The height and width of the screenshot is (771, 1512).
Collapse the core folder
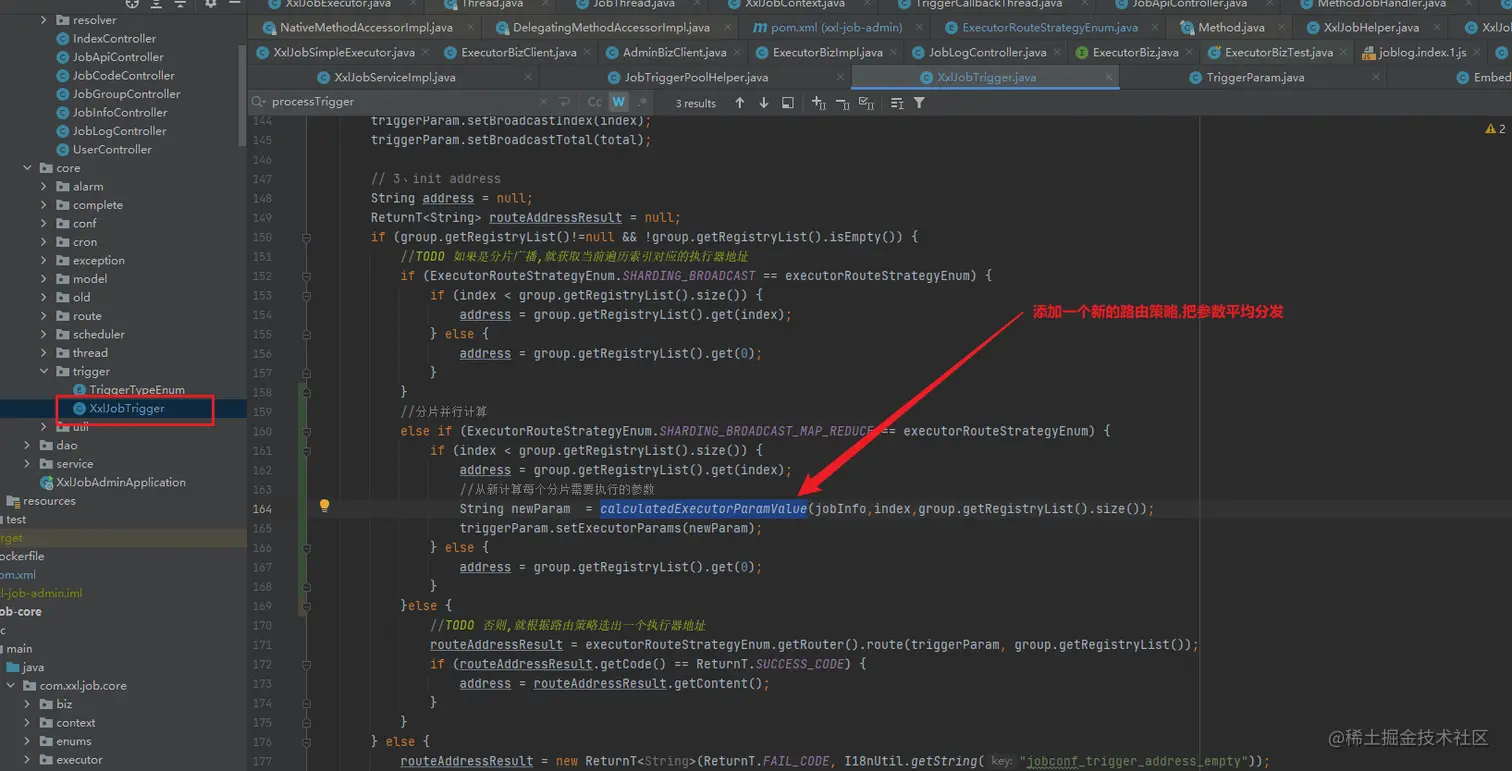pos(28,168)
